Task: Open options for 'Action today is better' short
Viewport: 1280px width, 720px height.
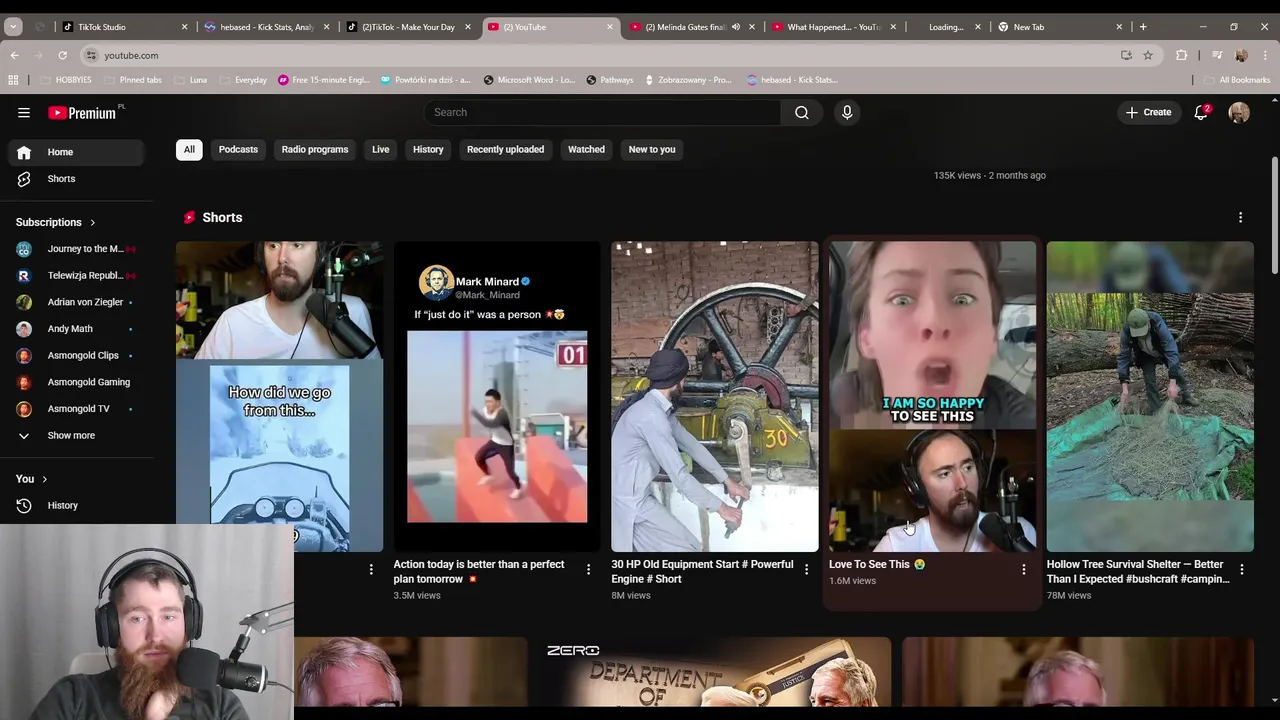Action: [x=588, y=569]
